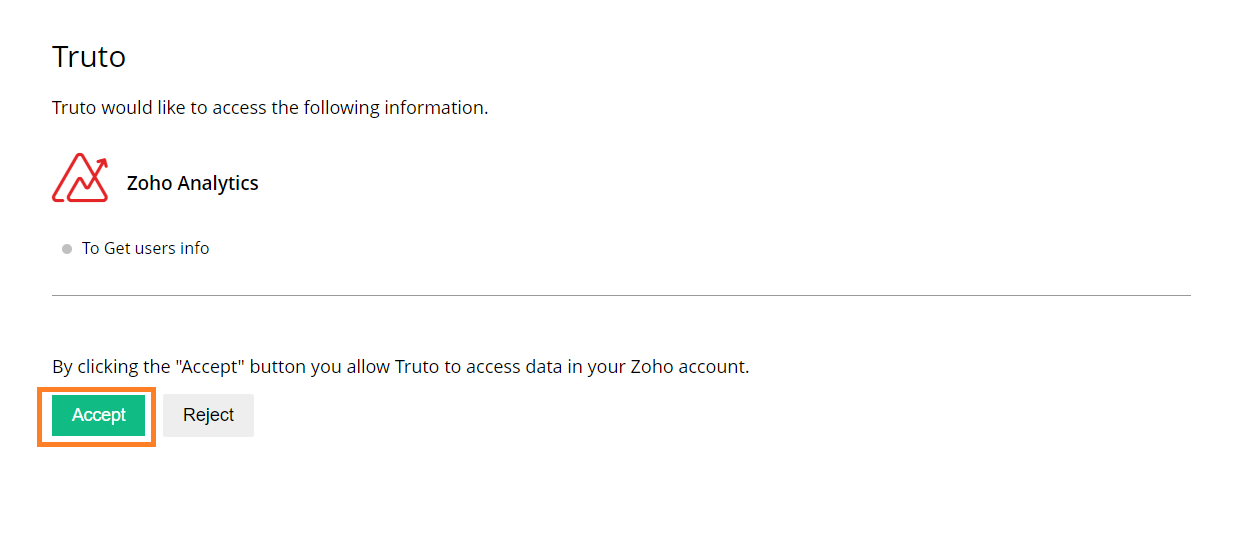Click the "Truto would like to access" sentence

(270, 107)
